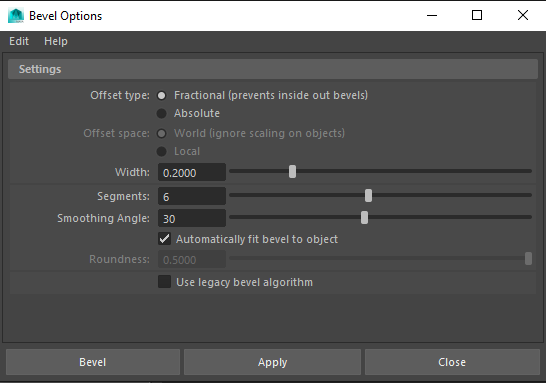Maximize the Bevel Options window
Image resolution: width=546 pixels, height=383 pixels.
(477, 15)
